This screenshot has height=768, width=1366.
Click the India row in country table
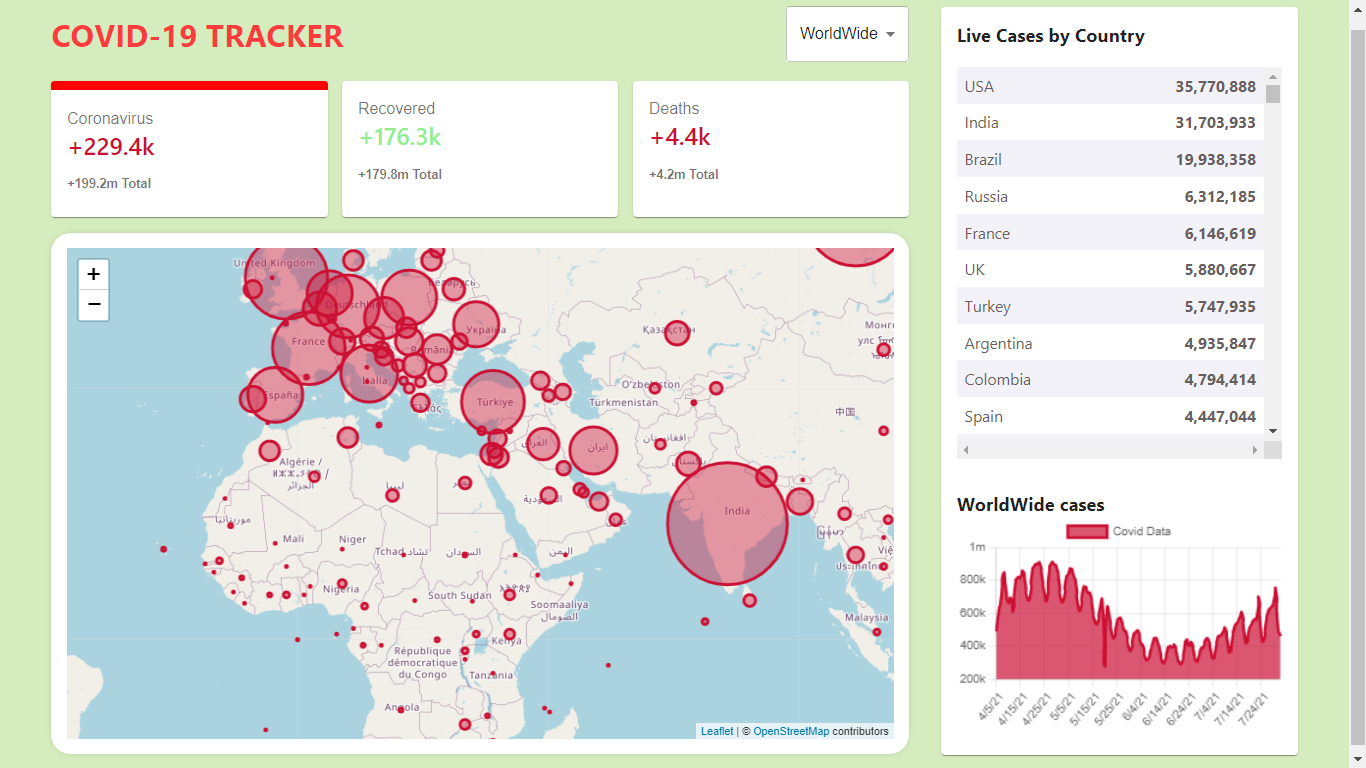point(1110,123)
